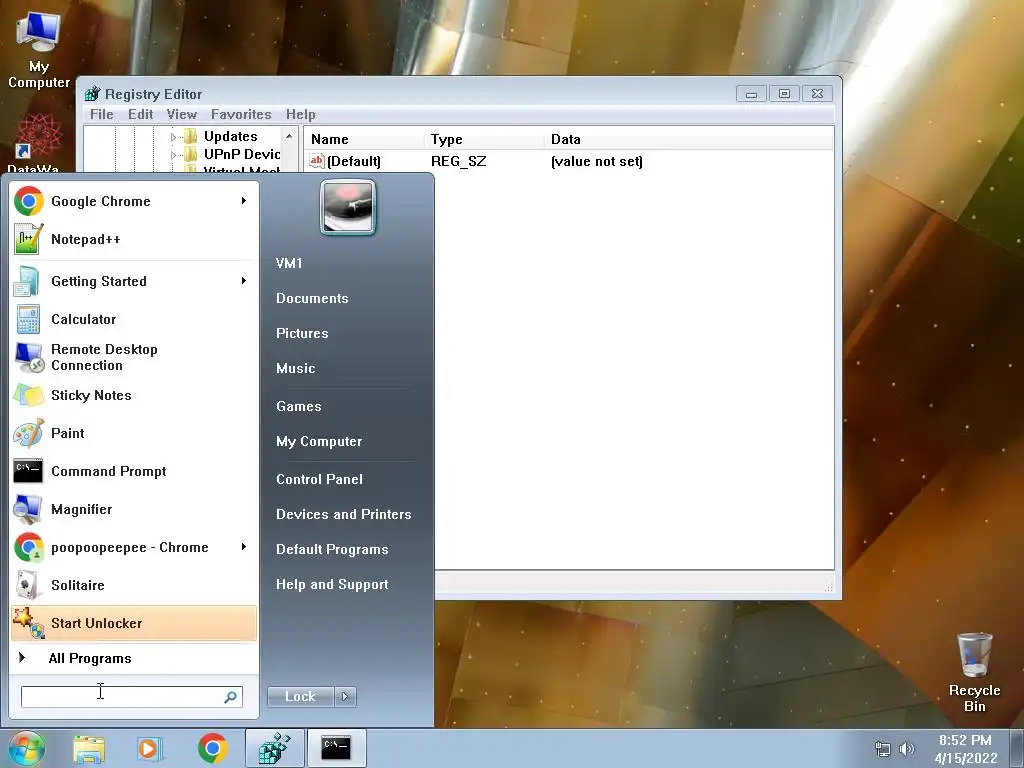1024x768 pixels.
Task: Open Magnifier tool
Action: coord(133,509)
